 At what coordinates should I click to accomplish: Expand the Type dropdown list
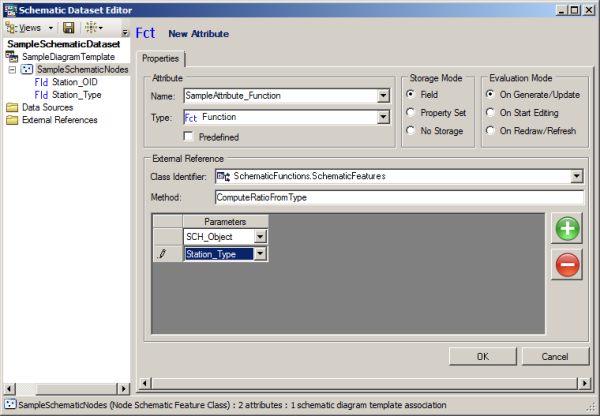click(383, 117)
